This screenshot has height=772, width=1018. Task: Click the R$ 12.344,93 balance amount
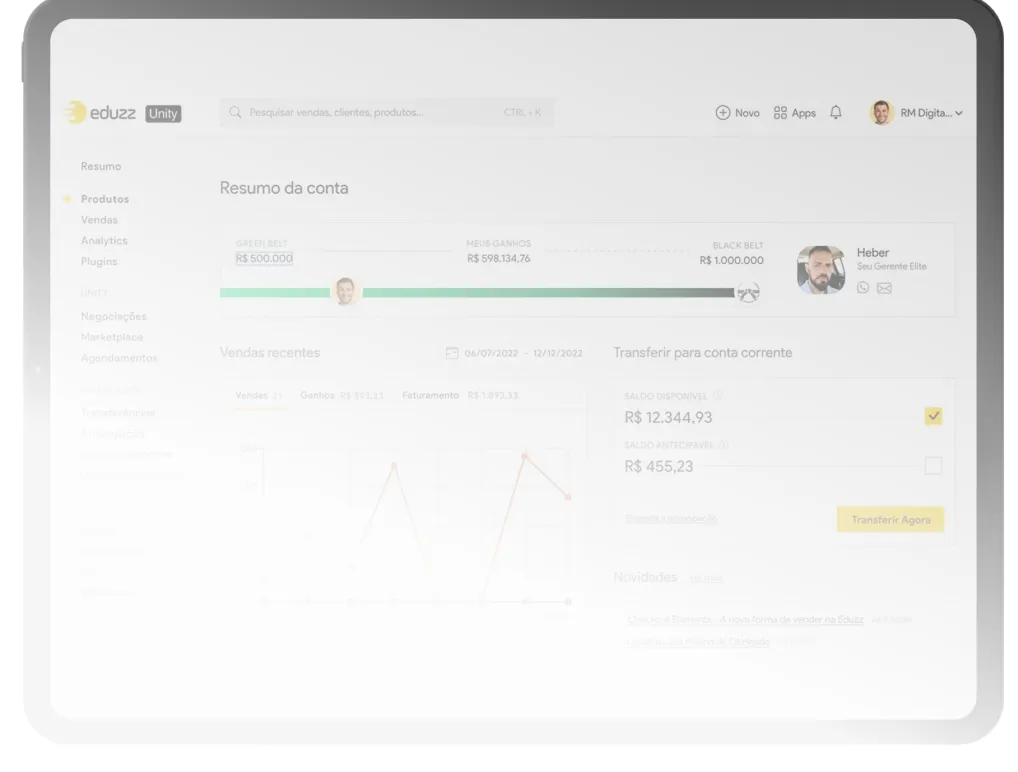click(x=668, y=417)
